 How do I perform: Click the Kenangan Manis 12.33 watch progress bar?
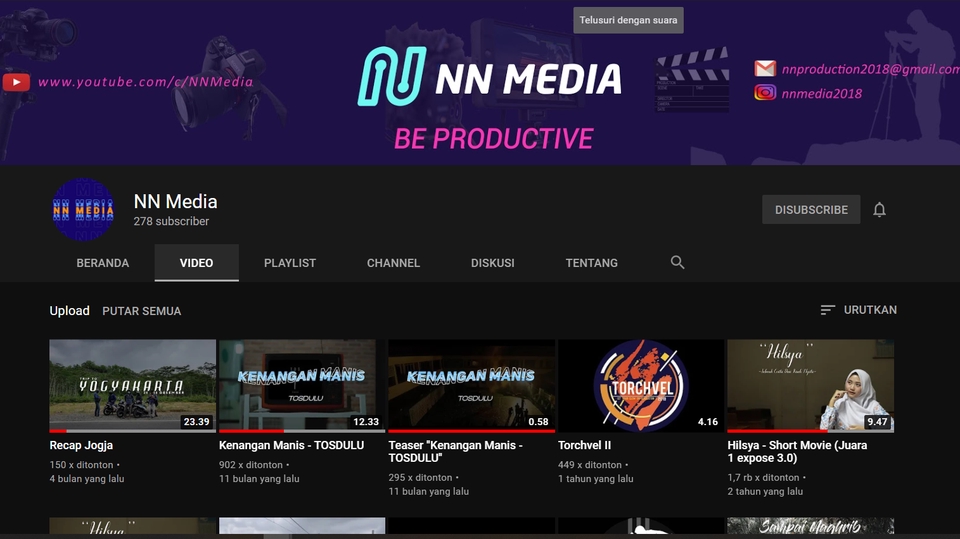tap(302, 431)
